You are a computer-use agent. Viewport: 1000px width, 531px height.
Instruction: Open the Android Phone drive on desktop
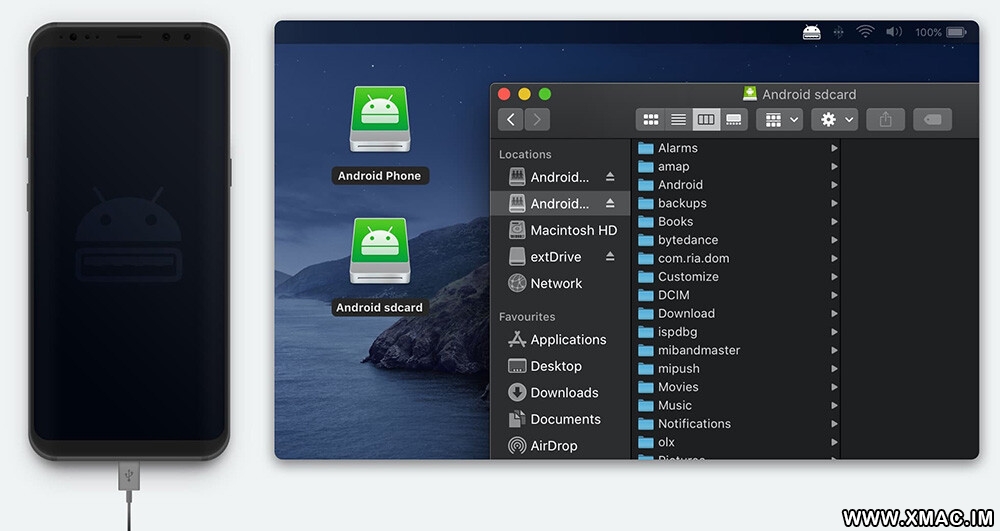point(380,120)
